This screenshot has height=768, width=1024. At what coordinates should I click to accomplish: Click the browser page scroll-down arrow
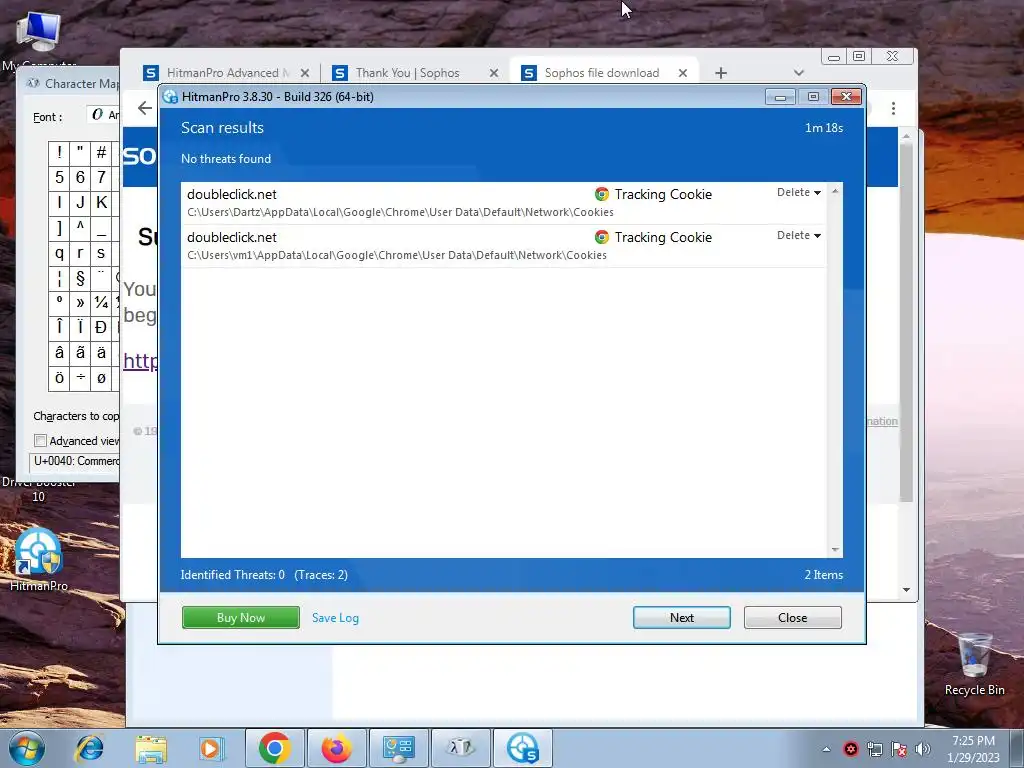[x=906, y=590]
